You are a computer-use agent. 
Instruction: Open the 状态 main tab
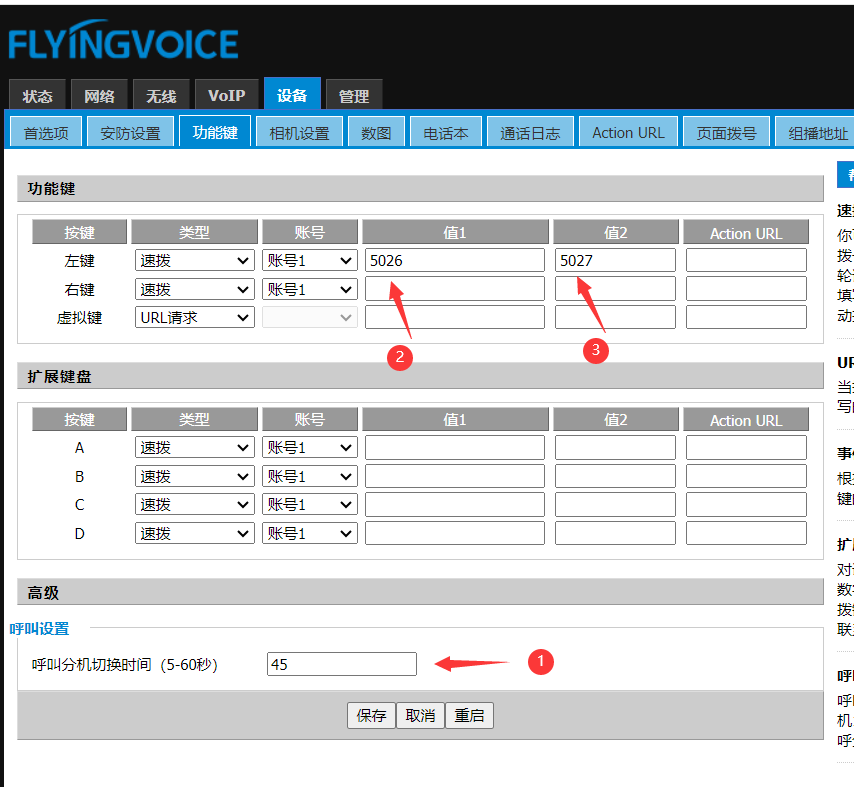[38, 96]
